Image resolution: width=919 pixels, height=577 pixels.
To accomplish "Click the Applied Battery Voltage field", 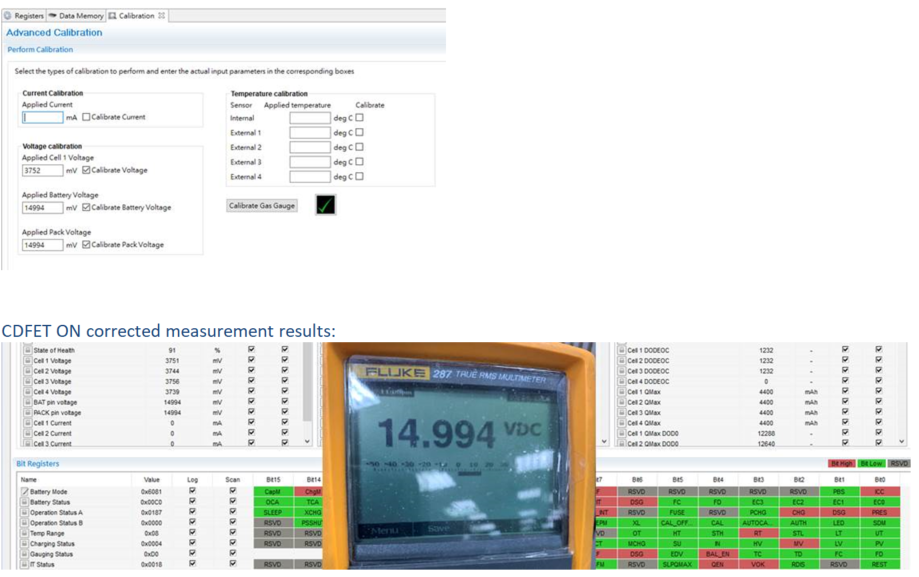I will [x=43, y=208].
